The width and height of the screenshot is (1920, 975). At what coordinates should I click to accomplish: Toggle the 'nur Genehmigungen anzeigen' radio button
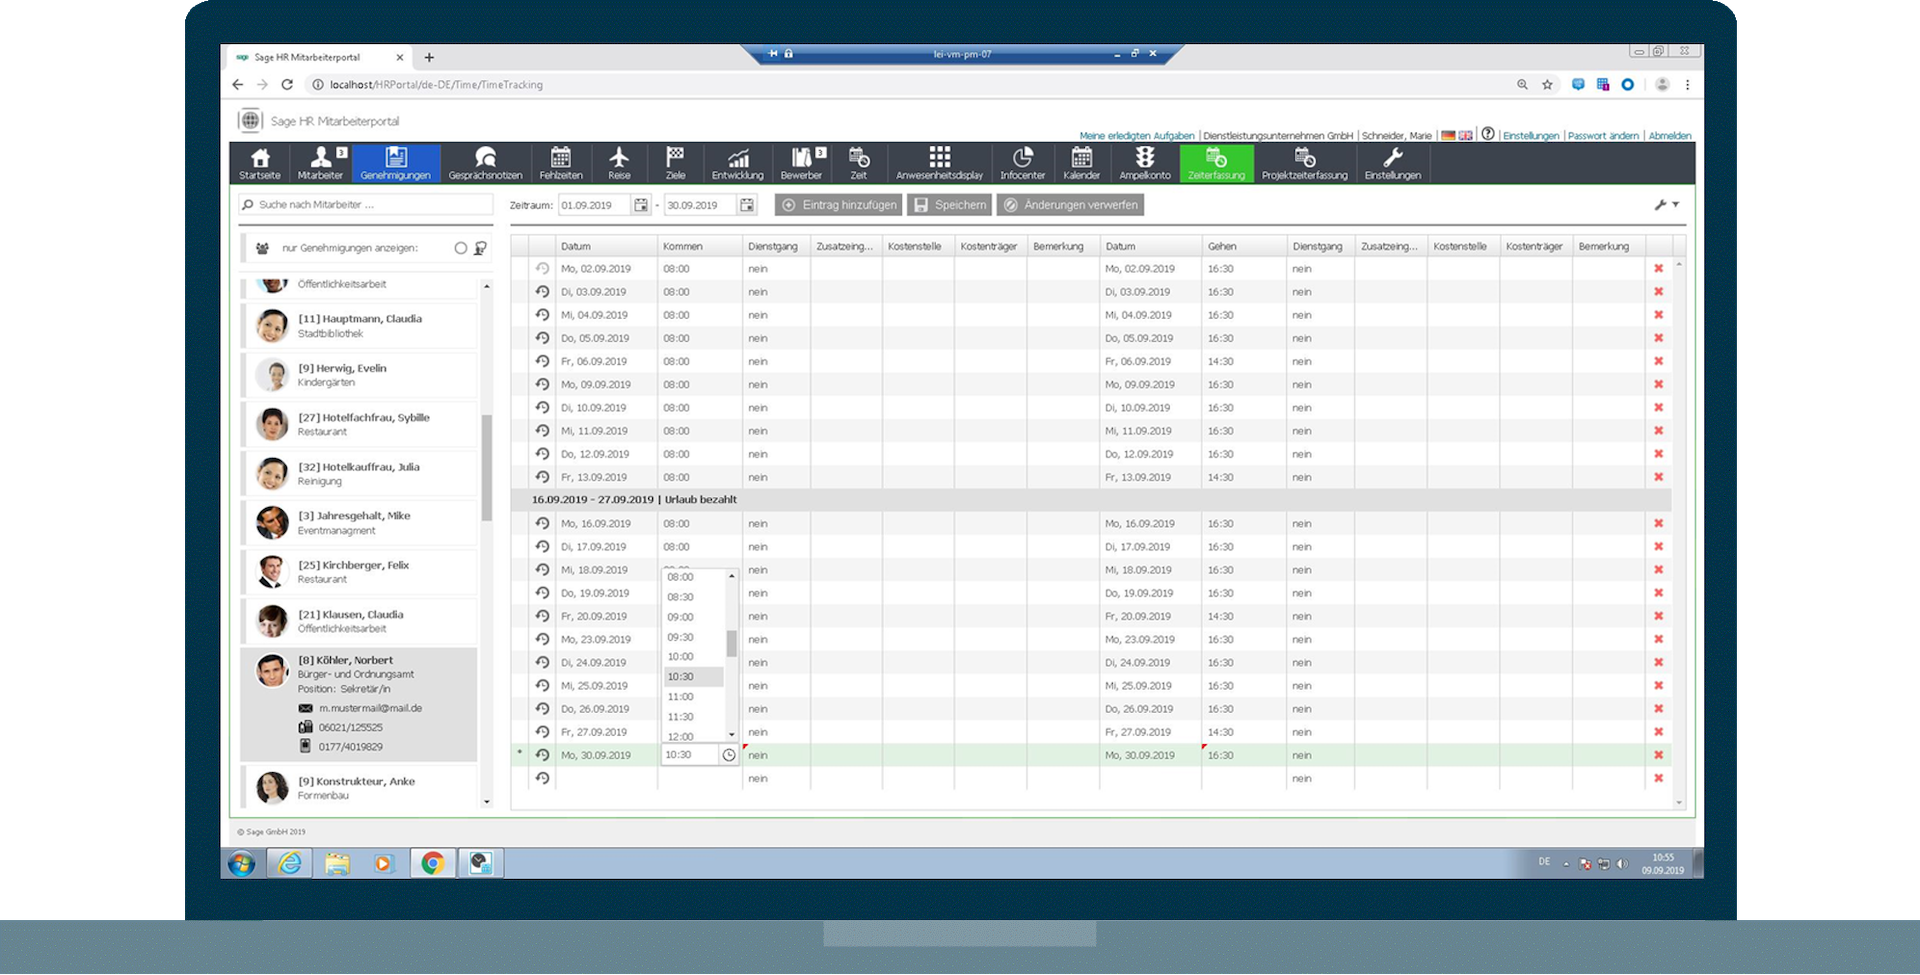point(460,248)
